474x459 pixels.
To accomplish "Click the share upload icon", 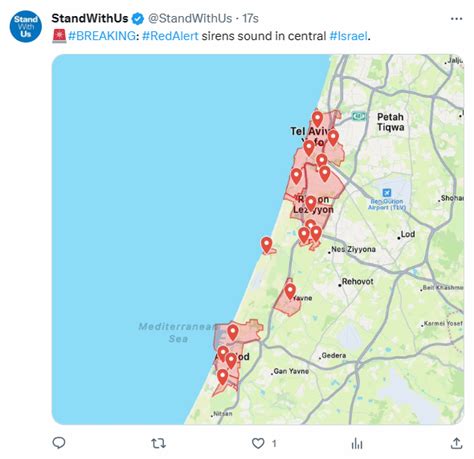I will coord(456,443).
